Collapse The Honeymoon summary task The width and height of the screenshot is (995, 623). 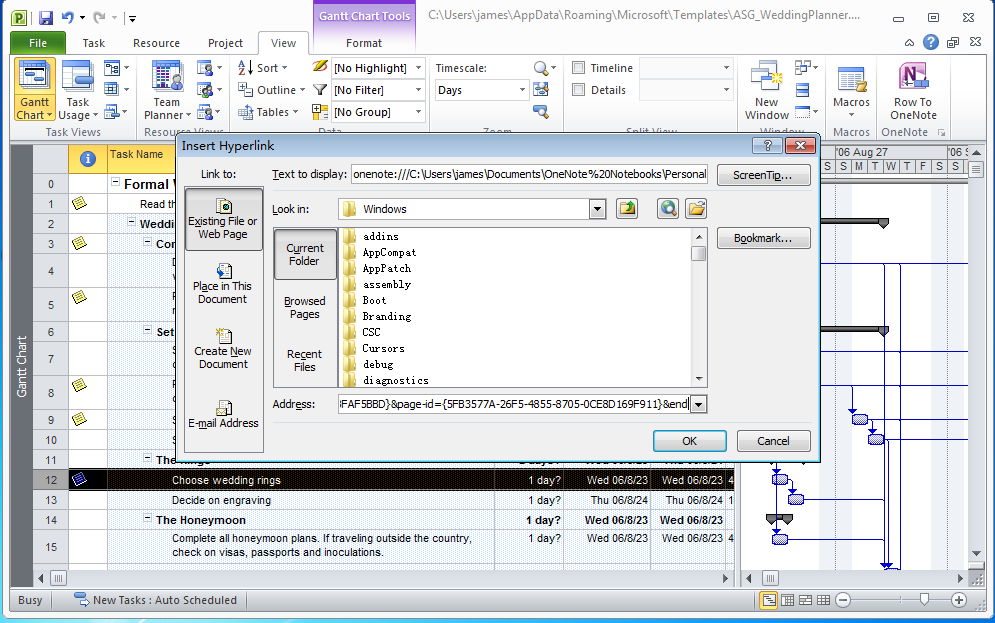pyautogui.click(x=147, y=519)
